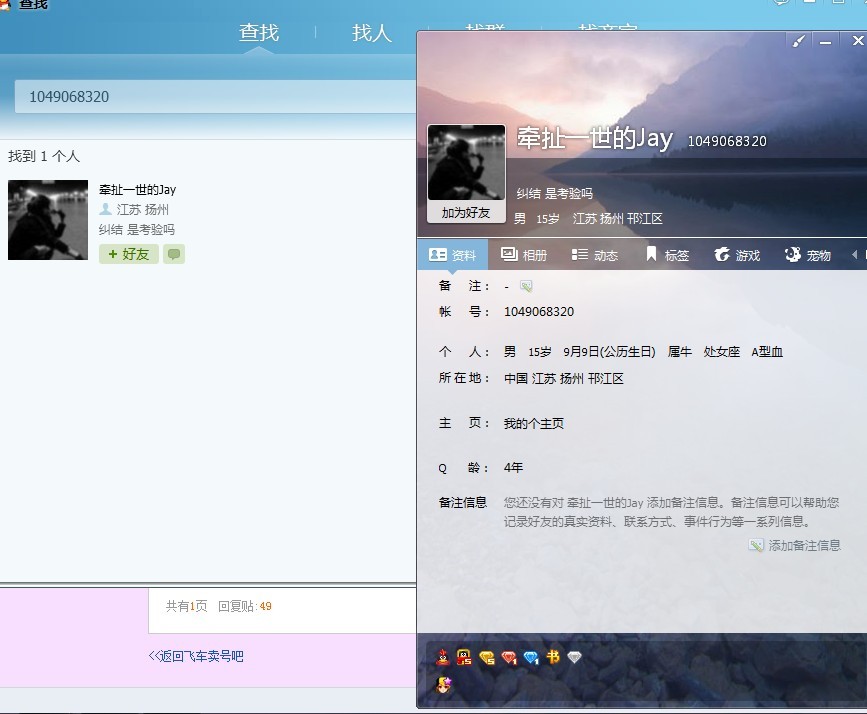Viewport: 867px width, 714px height.
Task: Click the QQ Show girl avatar icon
Action: tap(443, 684)
